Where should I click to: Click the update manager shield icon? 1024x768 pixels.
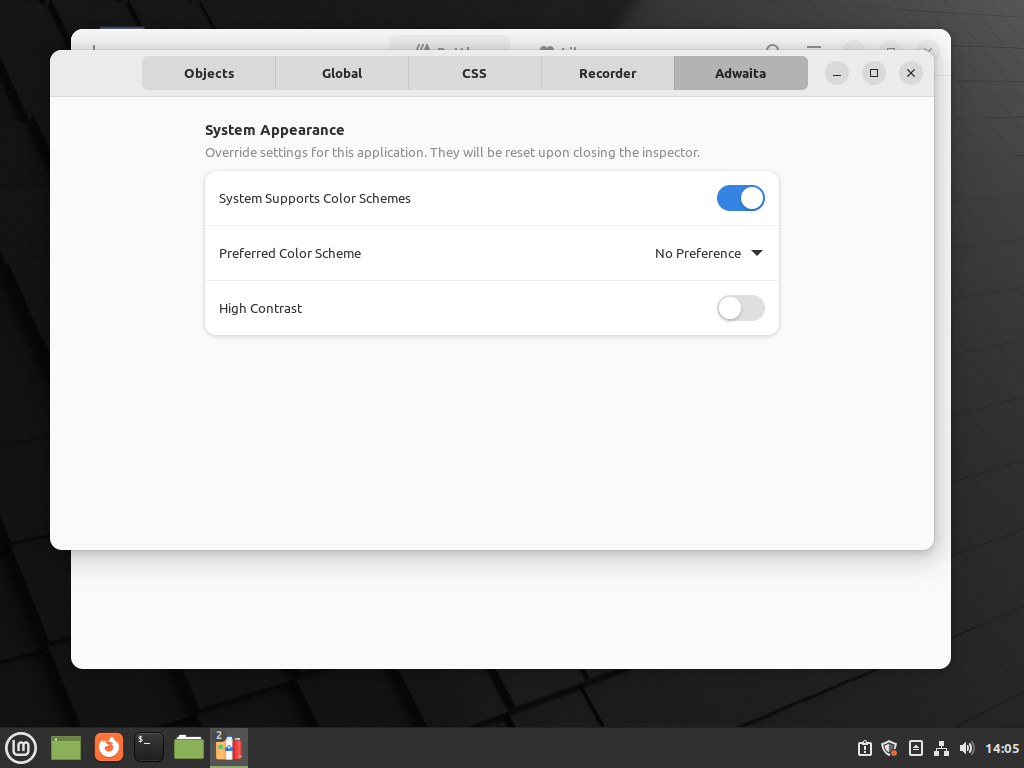point(889,748)
